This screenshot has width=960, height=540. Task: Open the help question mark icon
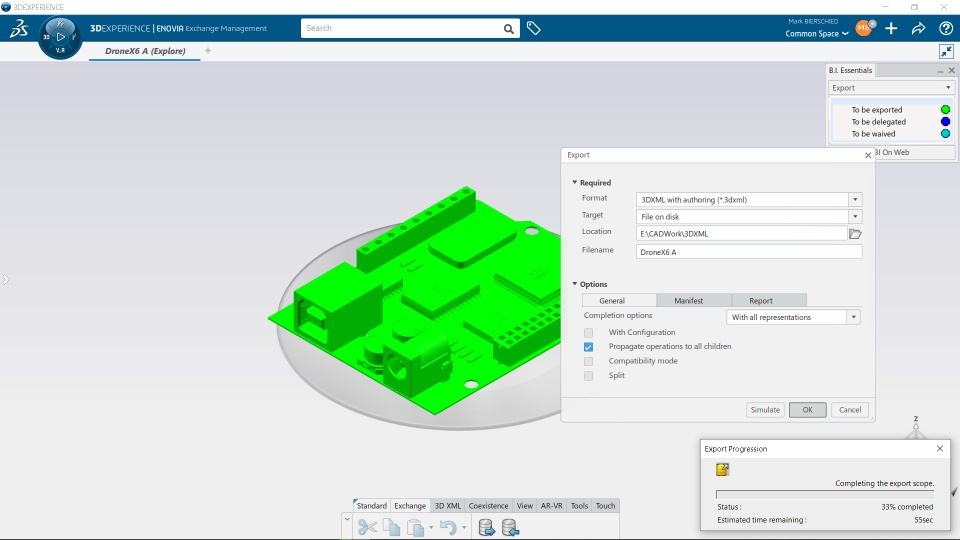point(945,28)
